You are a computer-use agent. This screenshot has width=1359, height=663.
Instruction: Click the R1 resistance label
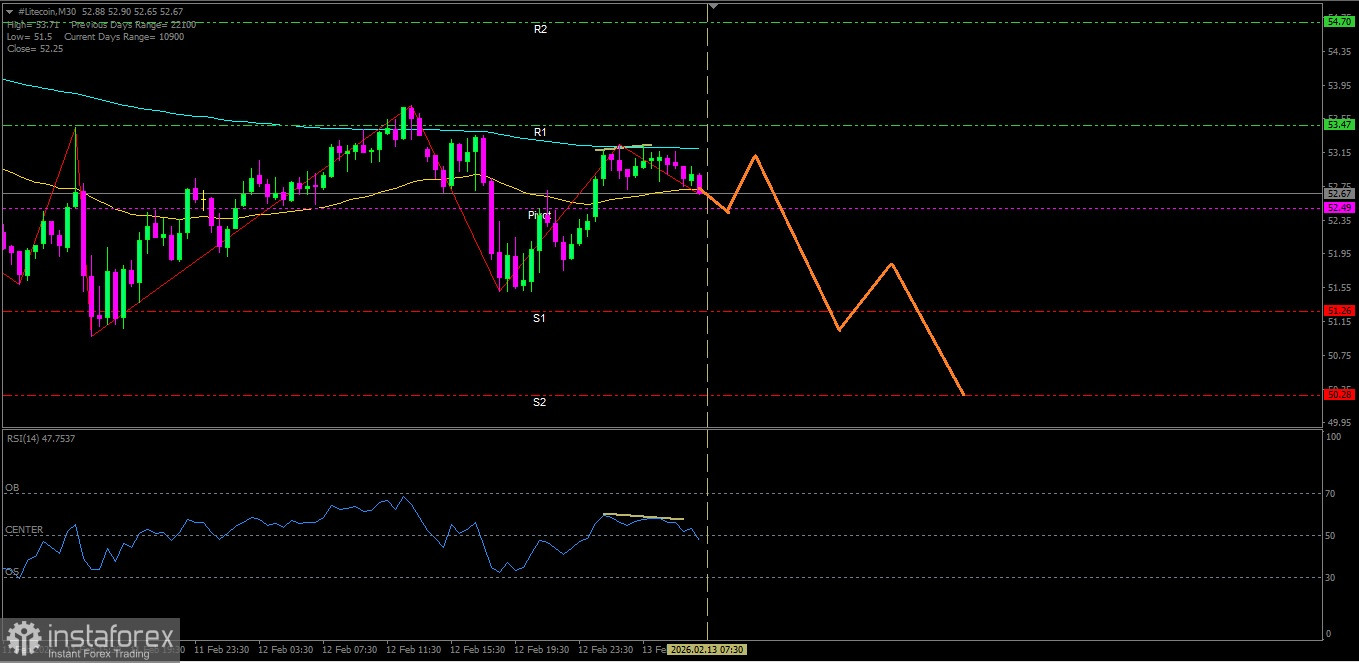click(540, 133)
